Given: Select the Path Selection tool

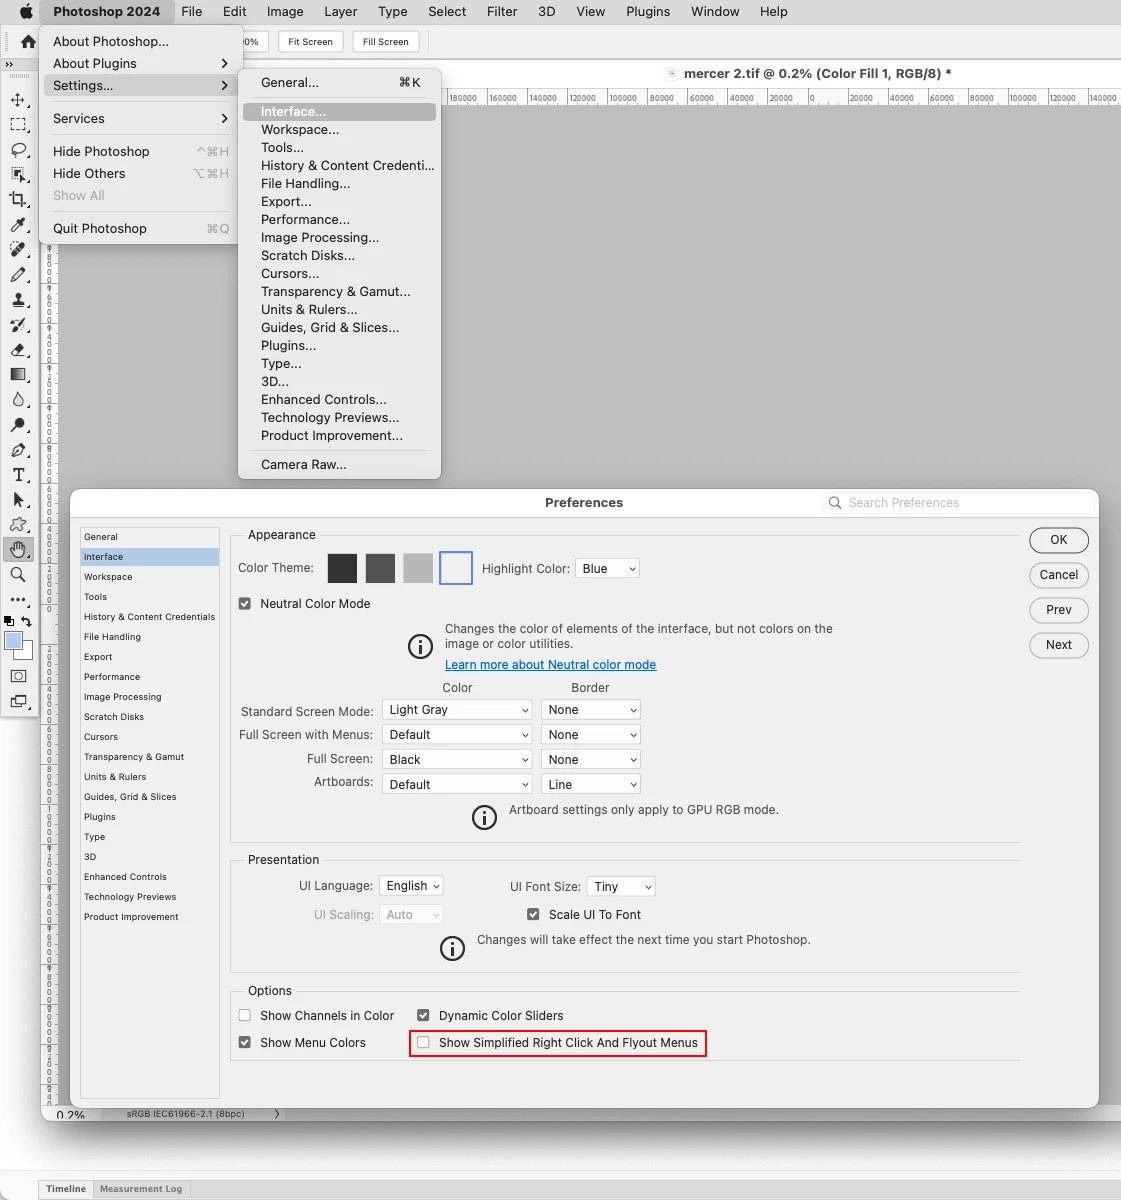Looking at the screenshot, I should pyautogui.click(x=18, y=500).
